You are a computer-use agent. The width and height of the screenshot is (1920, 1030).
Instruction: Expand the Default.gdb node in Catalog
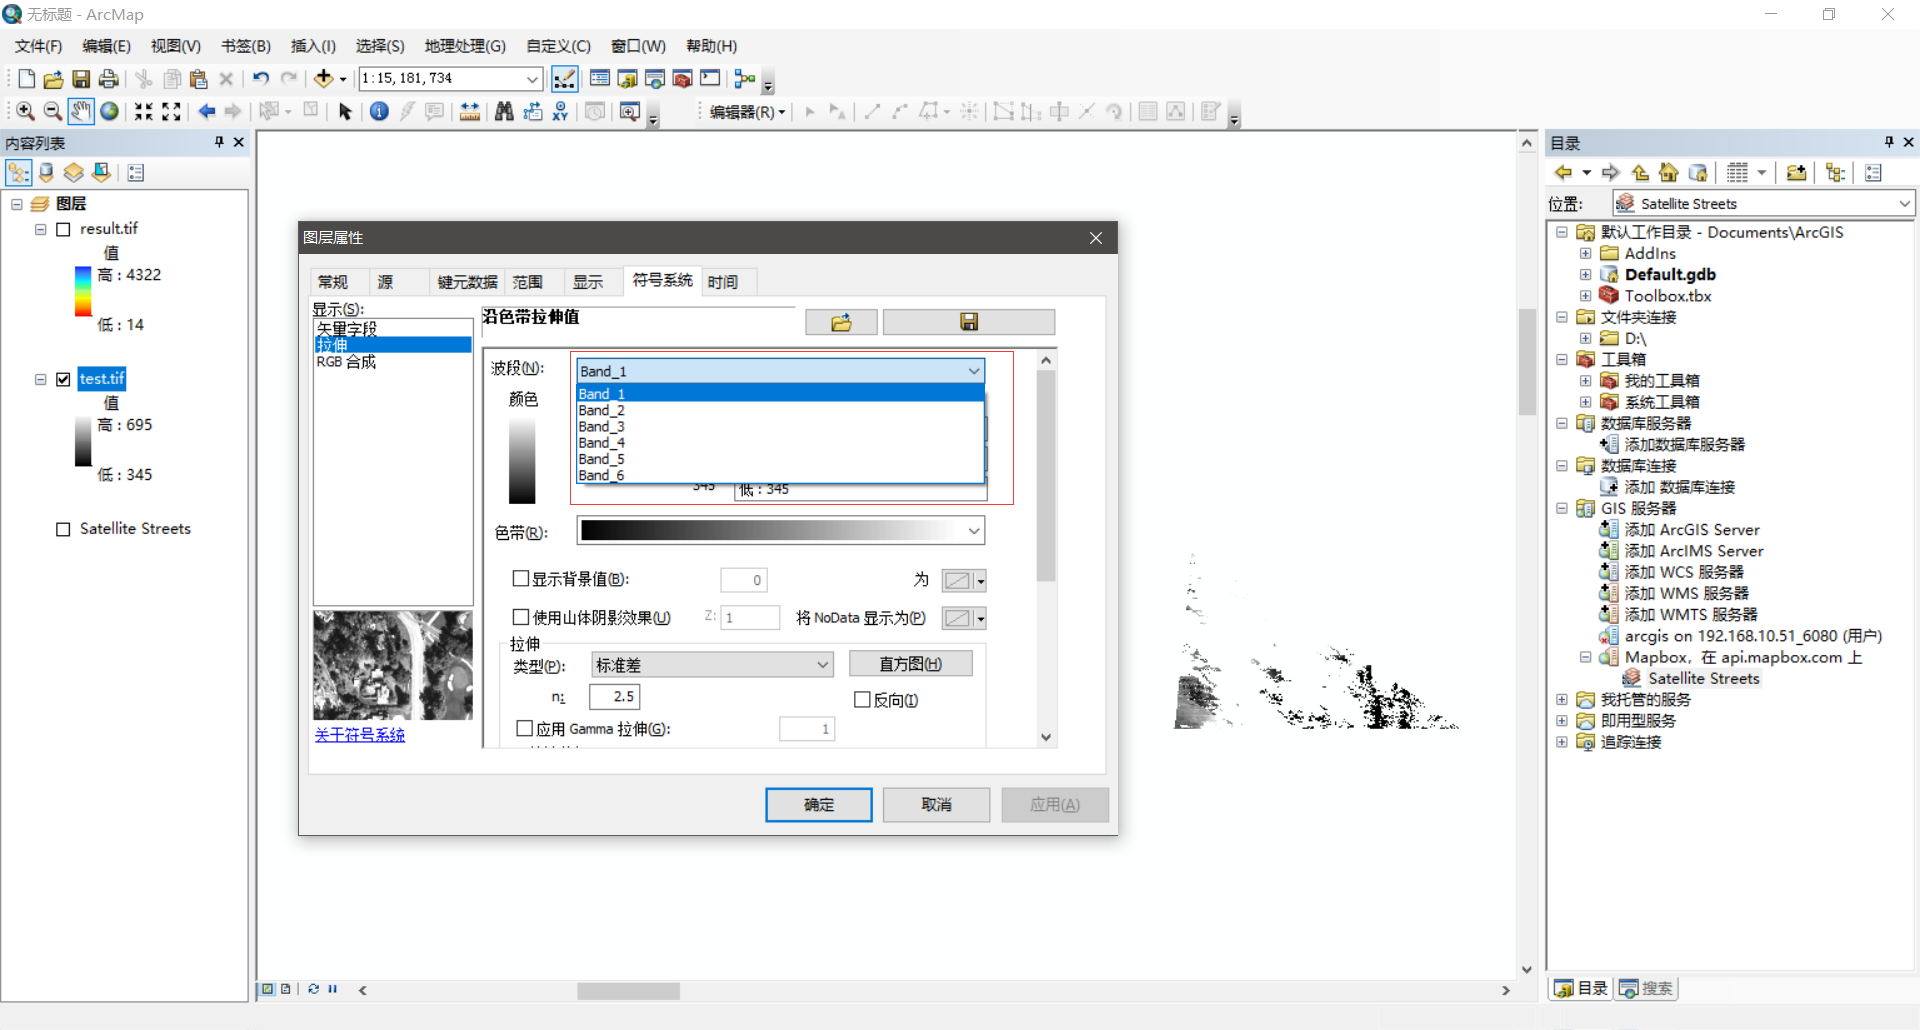1585,274
